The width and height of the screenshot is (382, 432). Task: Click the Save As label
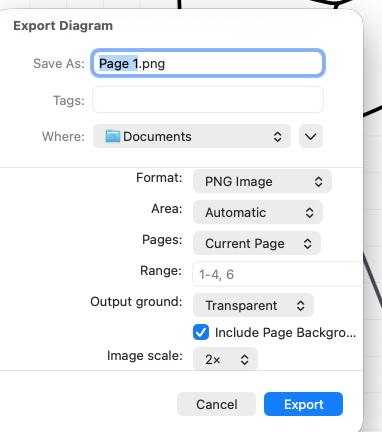[59, 63]
